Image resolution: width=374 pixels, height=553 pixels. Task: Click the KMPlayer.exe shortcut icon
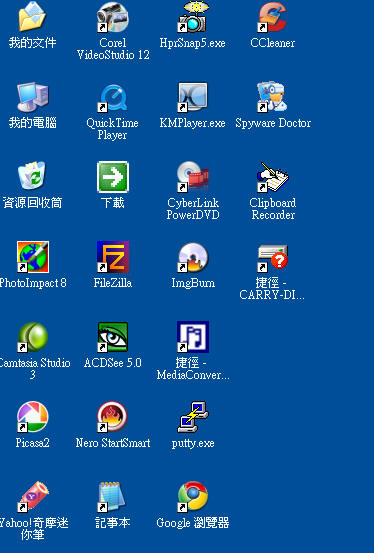tap(193, 97)
